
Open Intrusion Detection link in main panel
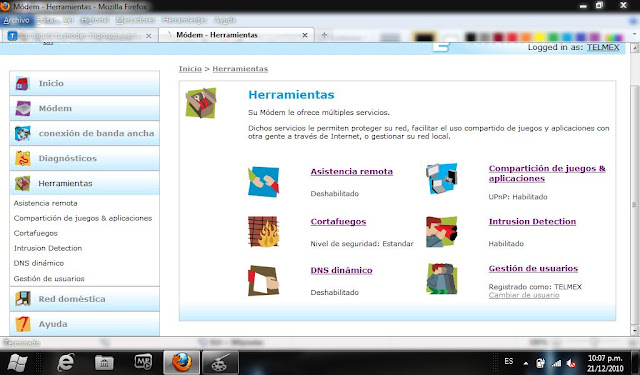pyautogui.click(x=532, y=222)
